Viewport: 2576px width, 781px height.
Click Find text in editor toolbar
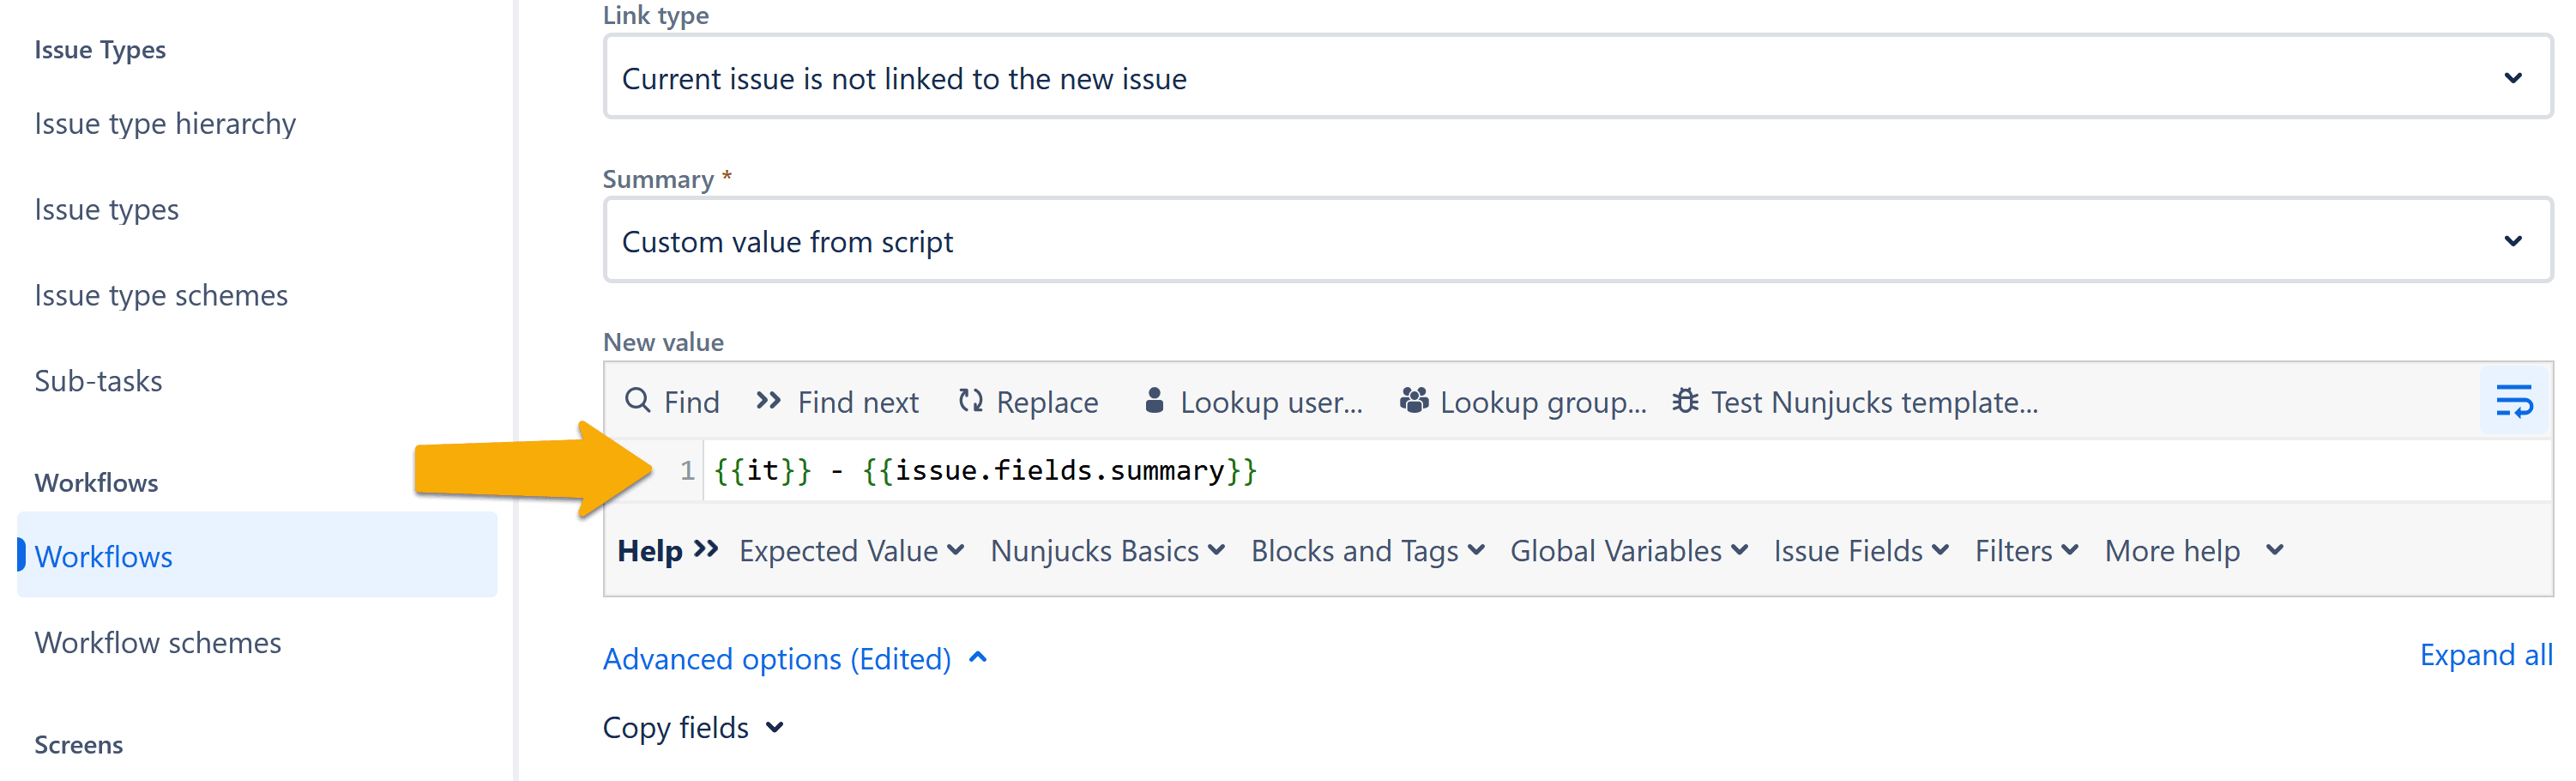tap(691, 402)
